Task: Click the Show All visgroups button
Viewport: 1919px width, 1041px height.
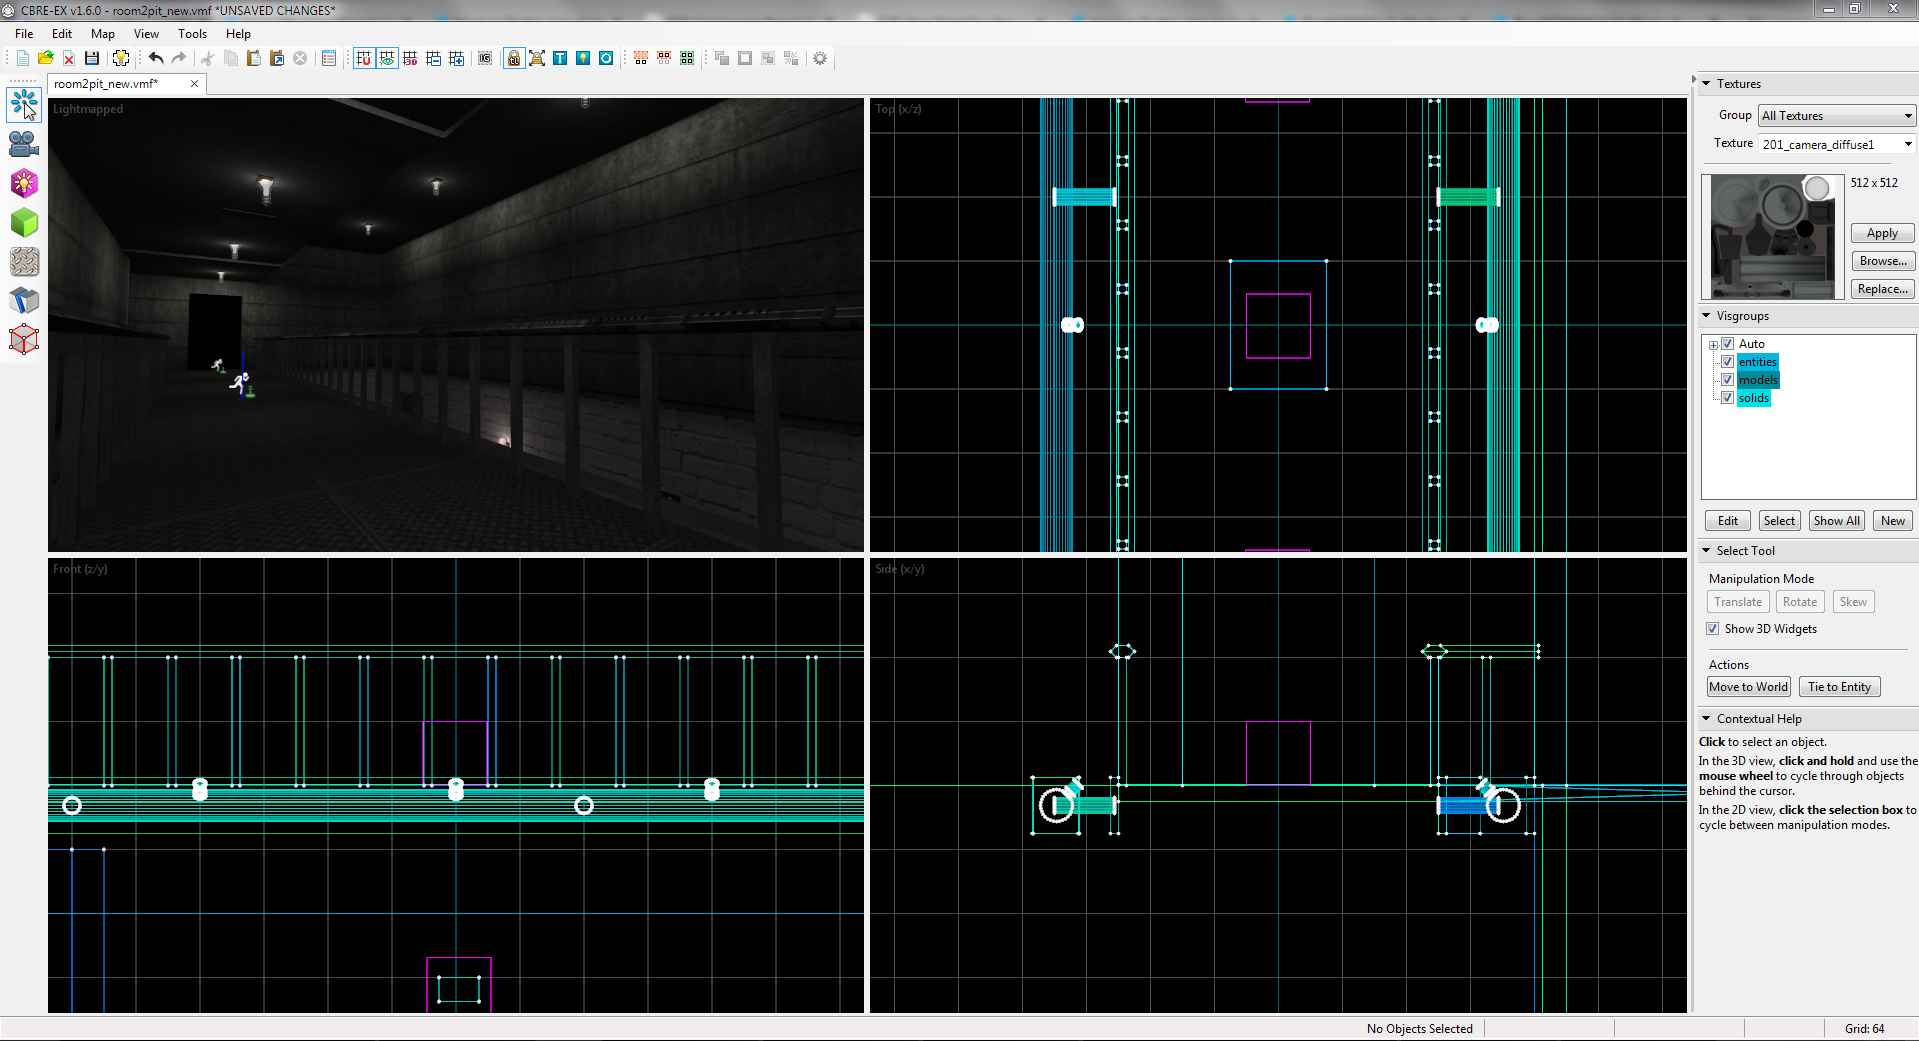Action: [1837, 521]
